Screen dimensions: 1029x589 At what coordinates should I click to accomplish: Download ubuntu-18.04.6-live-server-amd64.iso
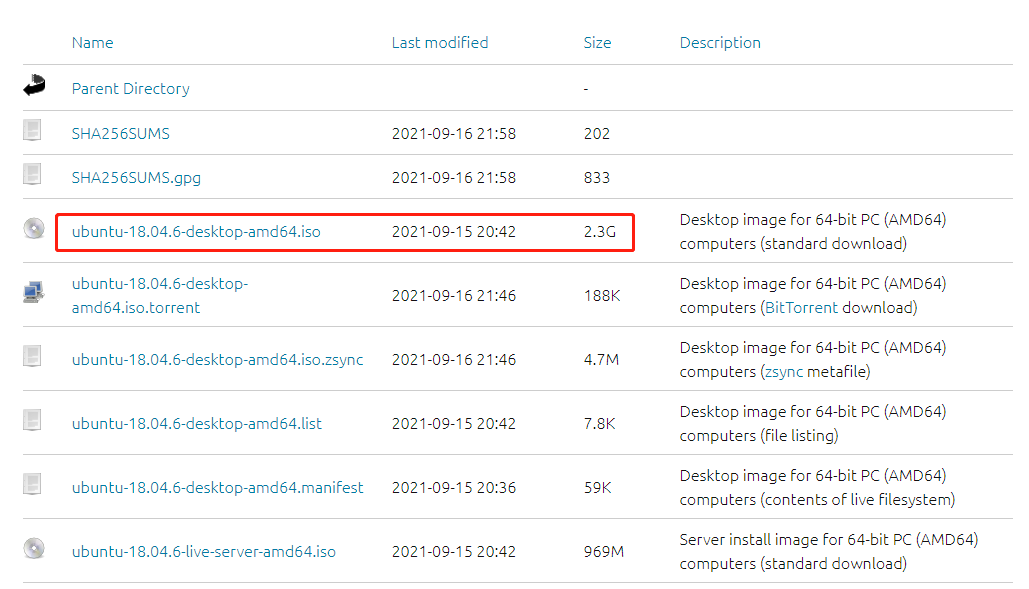pyautogui.click(x=203, y=552)
